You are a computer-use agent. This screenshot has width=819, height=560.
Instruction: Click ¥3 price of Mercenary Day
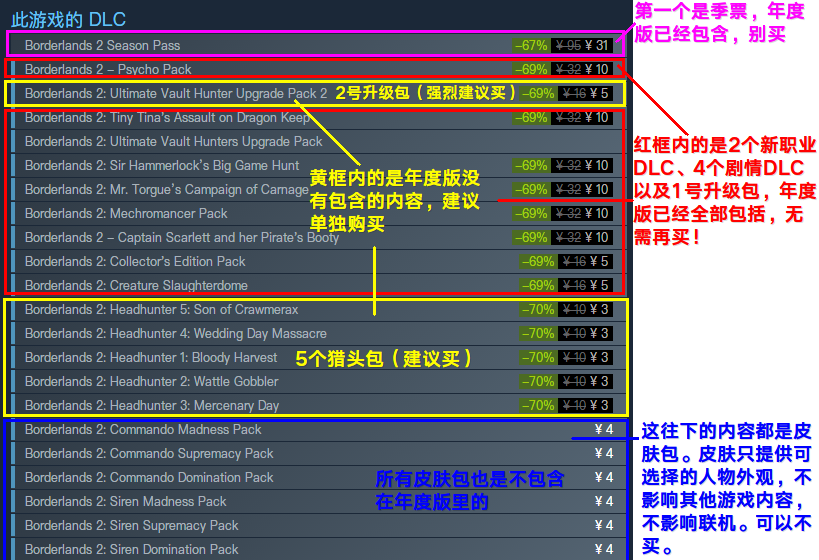click(x=600, y=406)
